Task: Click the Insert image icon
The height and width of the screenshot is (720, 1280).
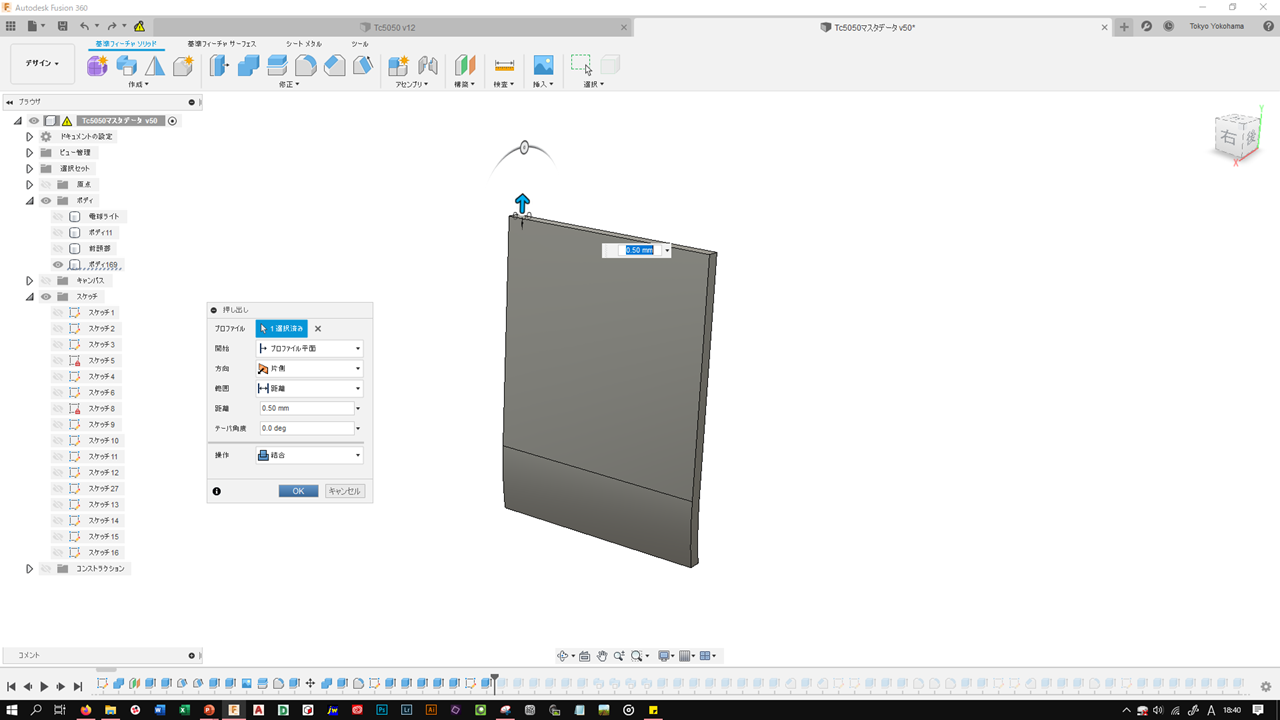Action: click(x=543, y=65)
